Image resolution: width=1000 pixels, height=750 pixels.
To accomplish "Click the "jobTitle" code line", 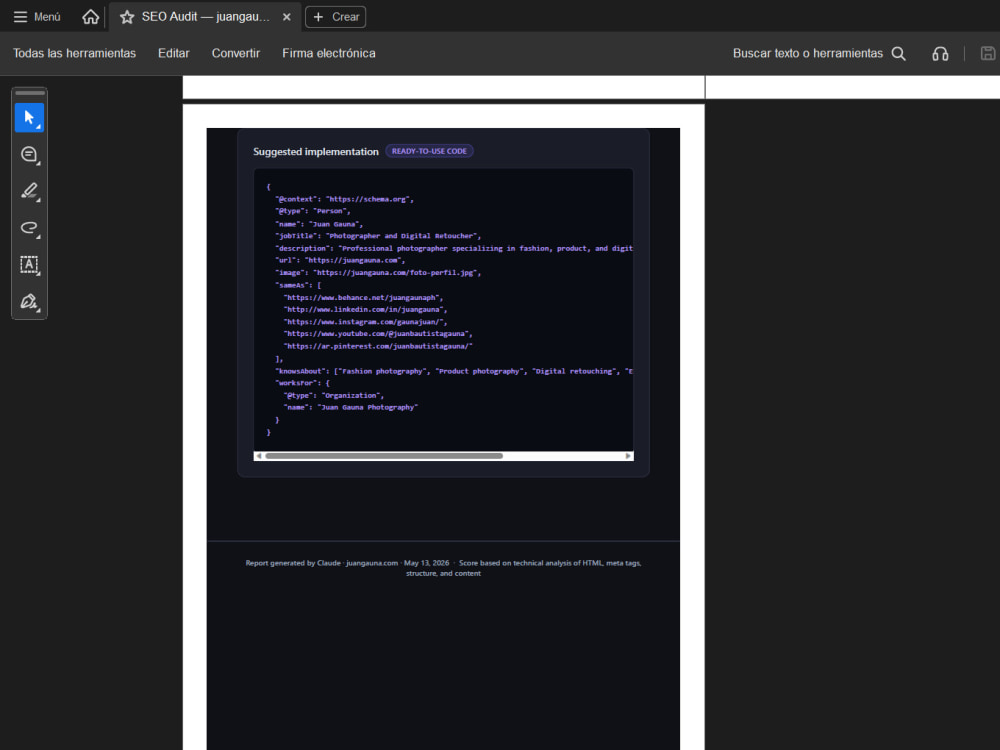I will point(378,236).
